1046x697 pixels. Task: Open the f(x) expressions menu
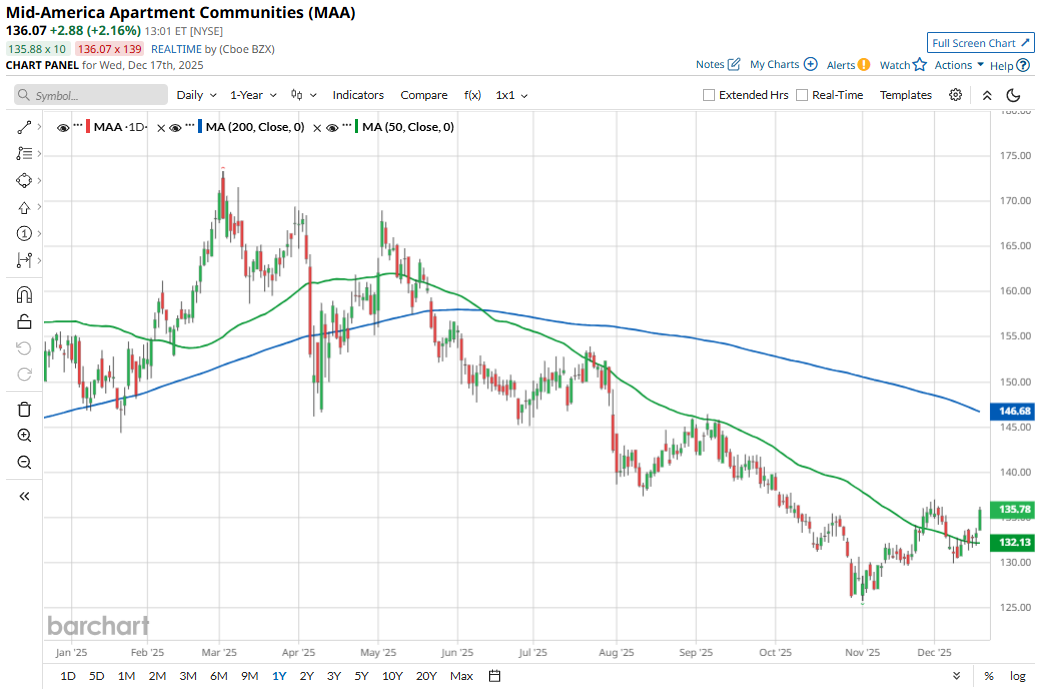(472, 95)
